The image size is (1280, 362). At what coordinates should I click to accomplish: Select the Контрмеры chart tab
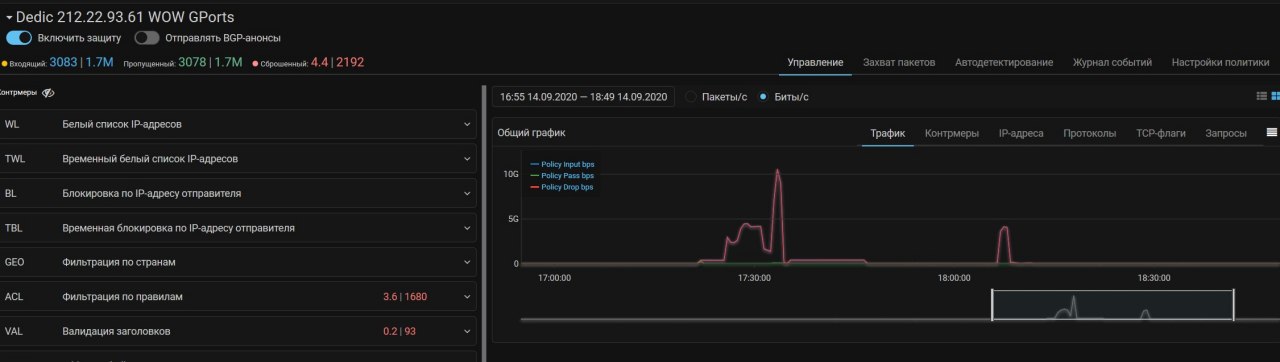coord(952,133)
